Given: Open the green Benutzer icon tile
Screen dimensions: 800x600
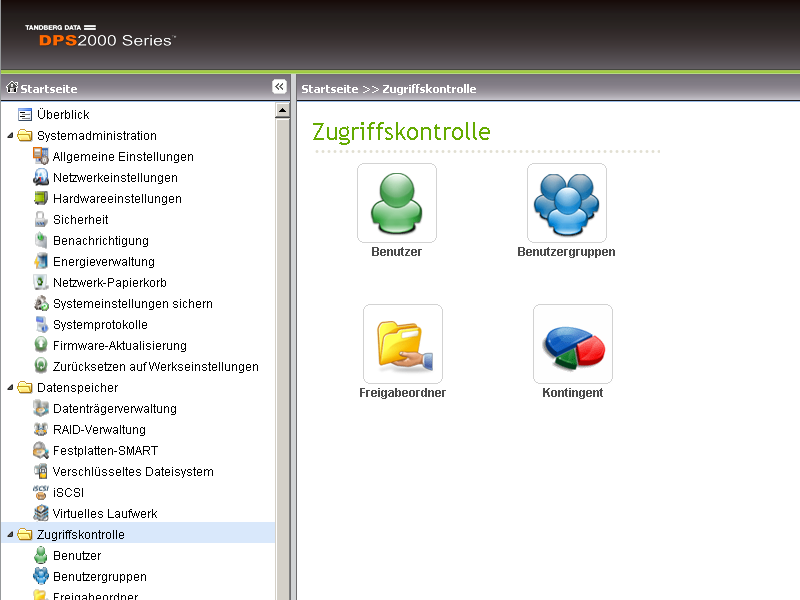Looking at the screenshot, I should click(x=397, y=203).
